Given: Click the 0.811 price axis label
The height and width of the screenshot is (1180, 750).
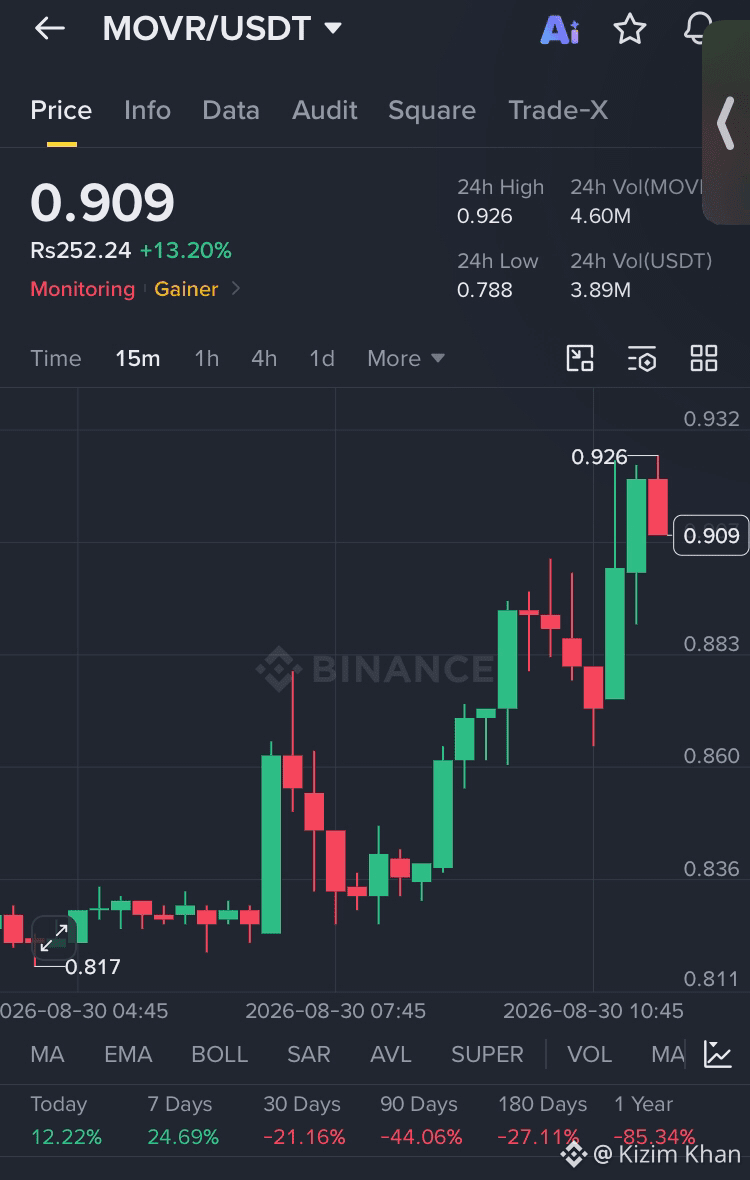Looking at the screenshot, I should click(712, 979).
